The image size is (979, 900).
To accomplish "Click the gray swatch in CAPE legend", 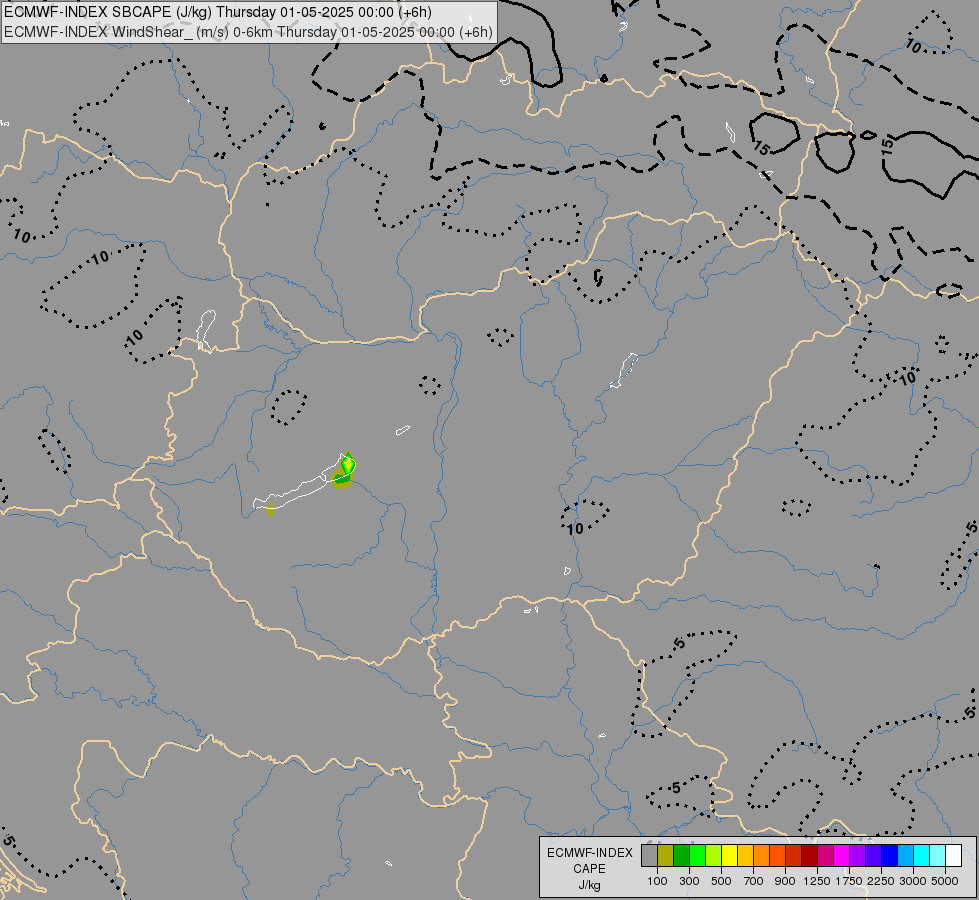I will tap(649, 855).
